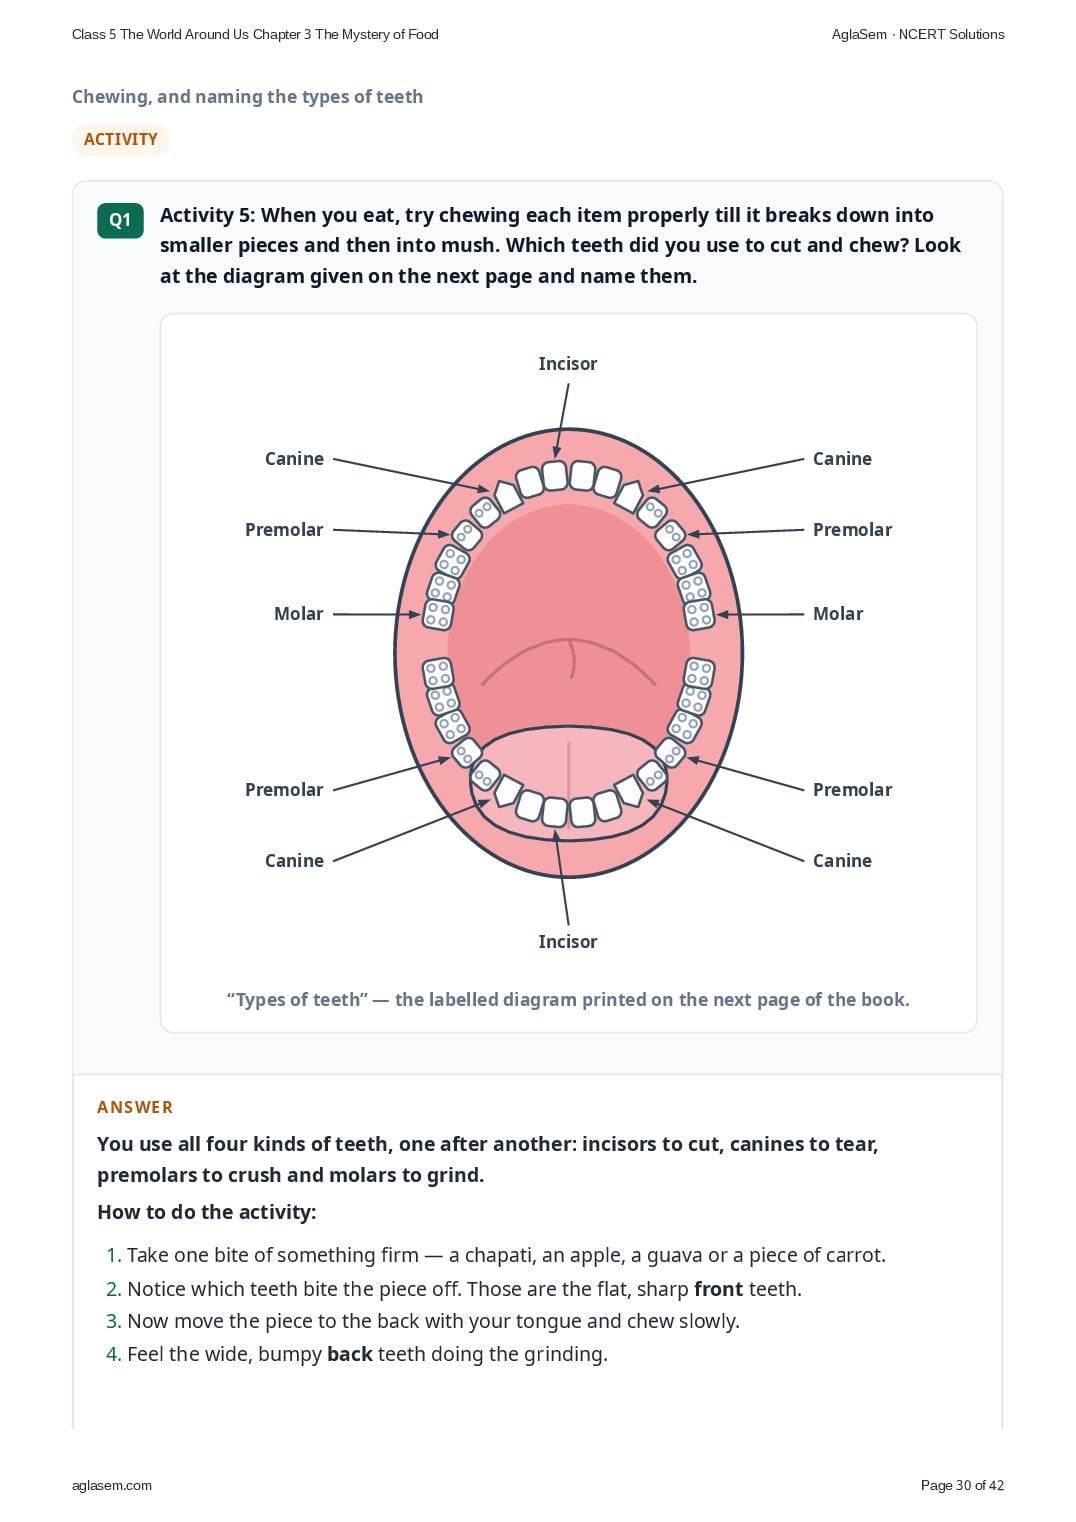1076x1522 pixels.
Task: Click the ANSWER heading
Action: click(135, 1107)
